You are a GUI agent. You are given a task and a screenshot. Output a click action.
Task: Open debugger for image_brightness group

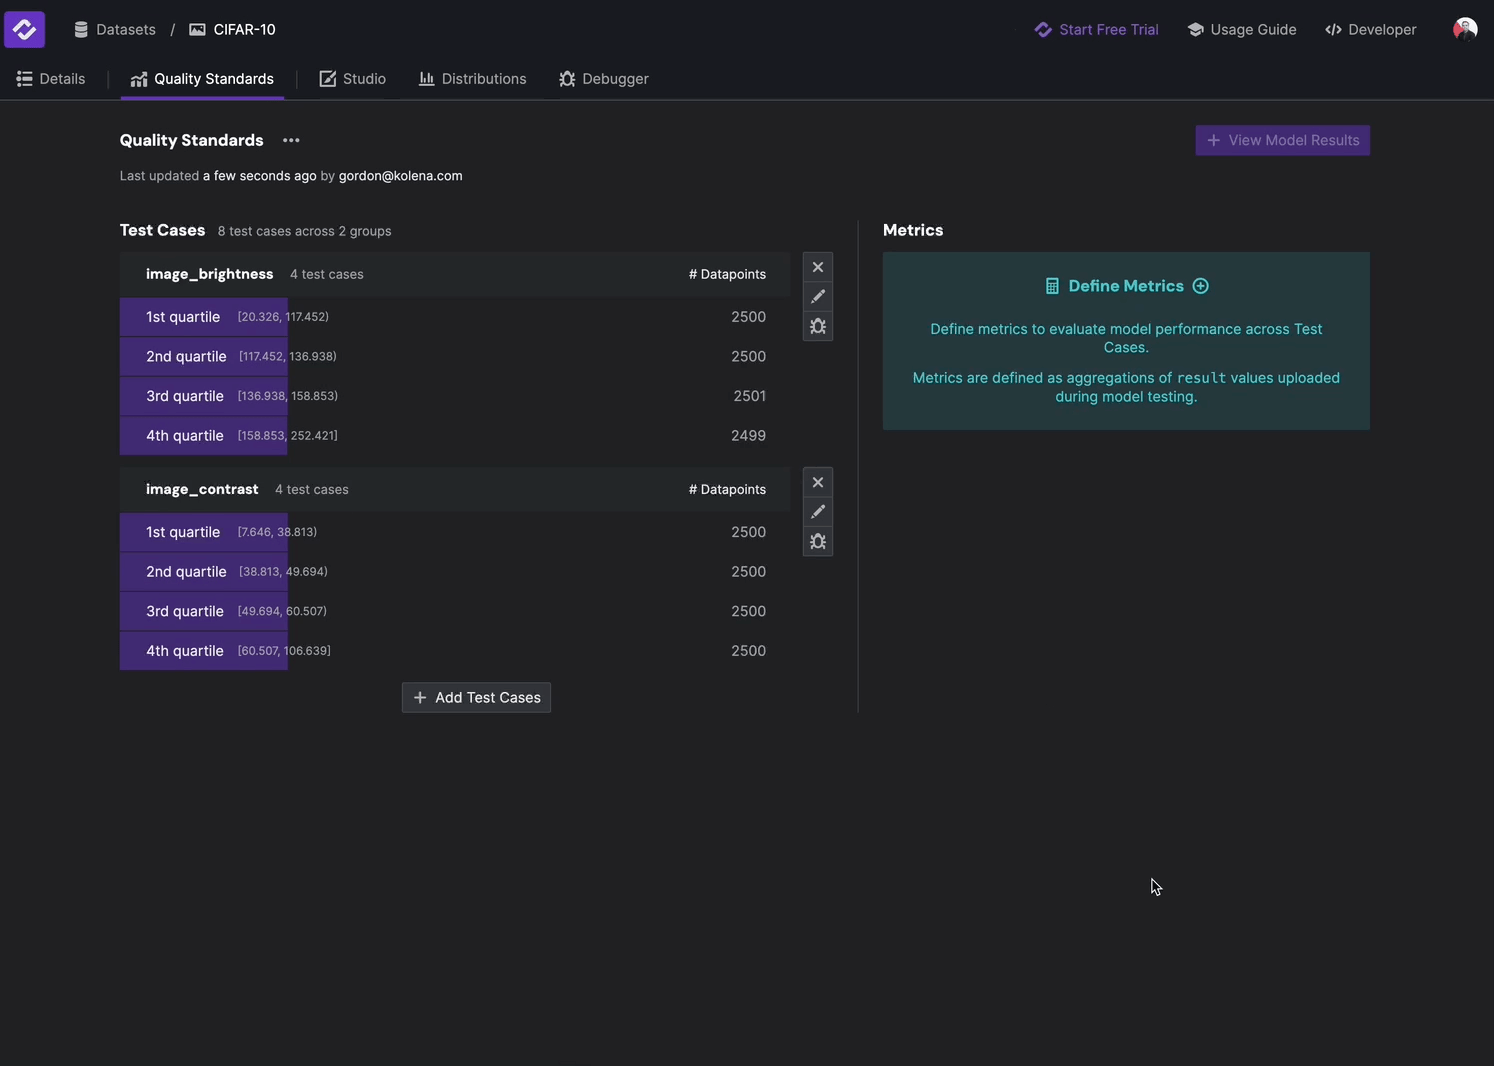pyautogui.click(x=818, y=327)
